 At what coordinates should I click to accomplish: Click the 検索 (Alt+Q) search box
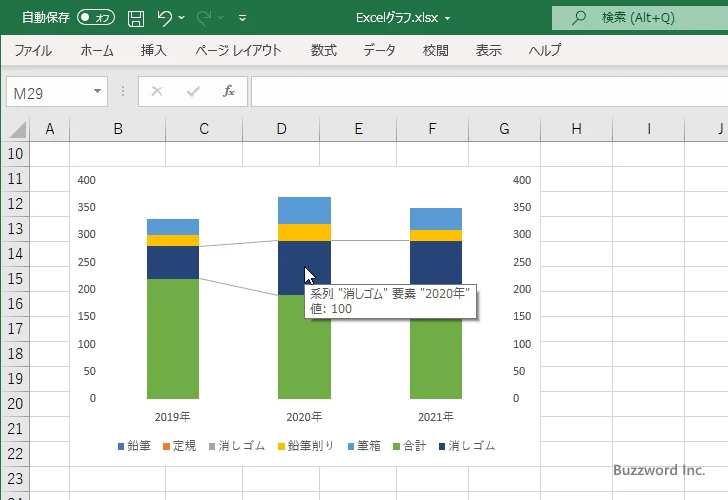[640, 18]
